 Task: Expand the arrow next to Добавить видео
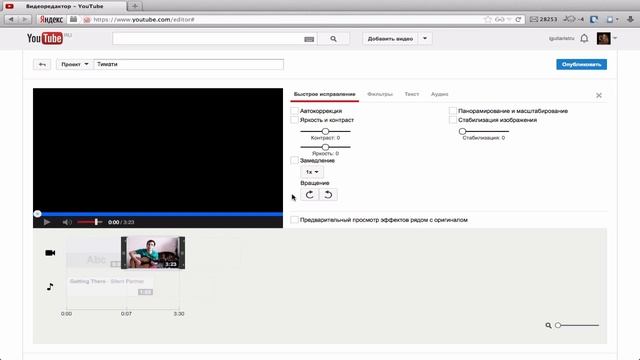coord(425,38)
